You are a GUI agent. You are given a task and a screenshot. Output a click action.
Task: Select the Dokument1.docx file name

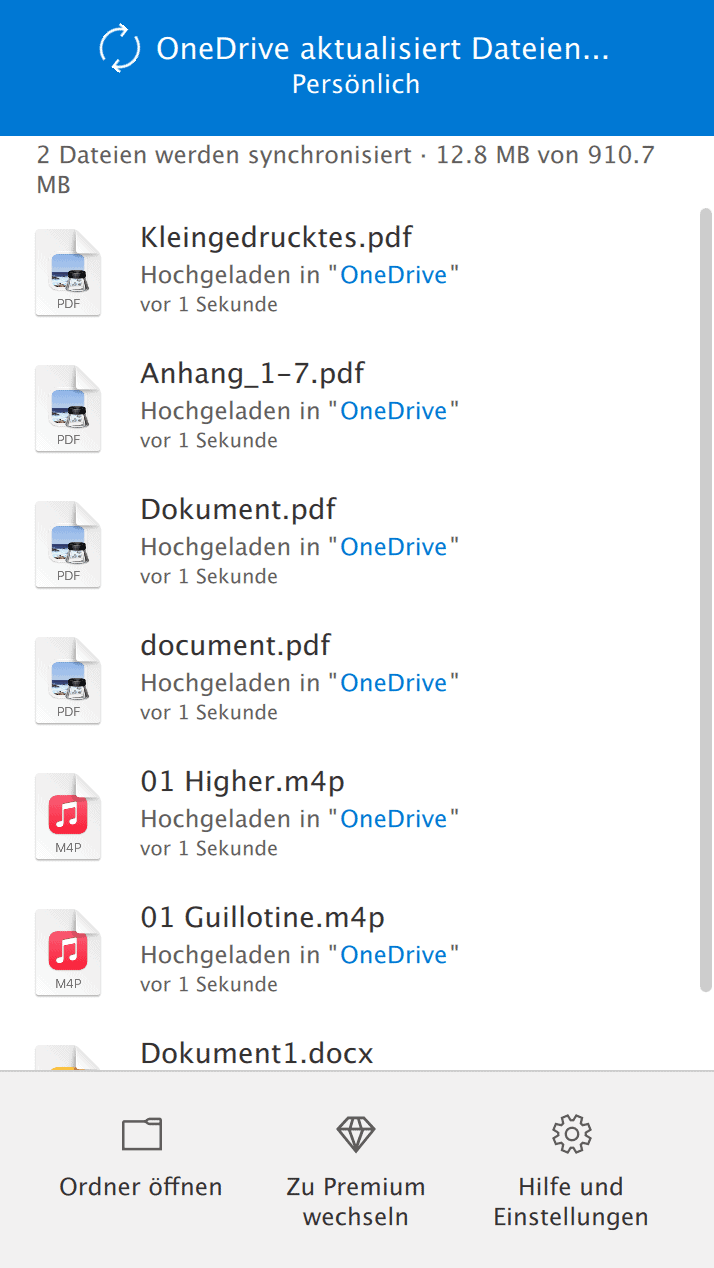tap(257, 1053)
